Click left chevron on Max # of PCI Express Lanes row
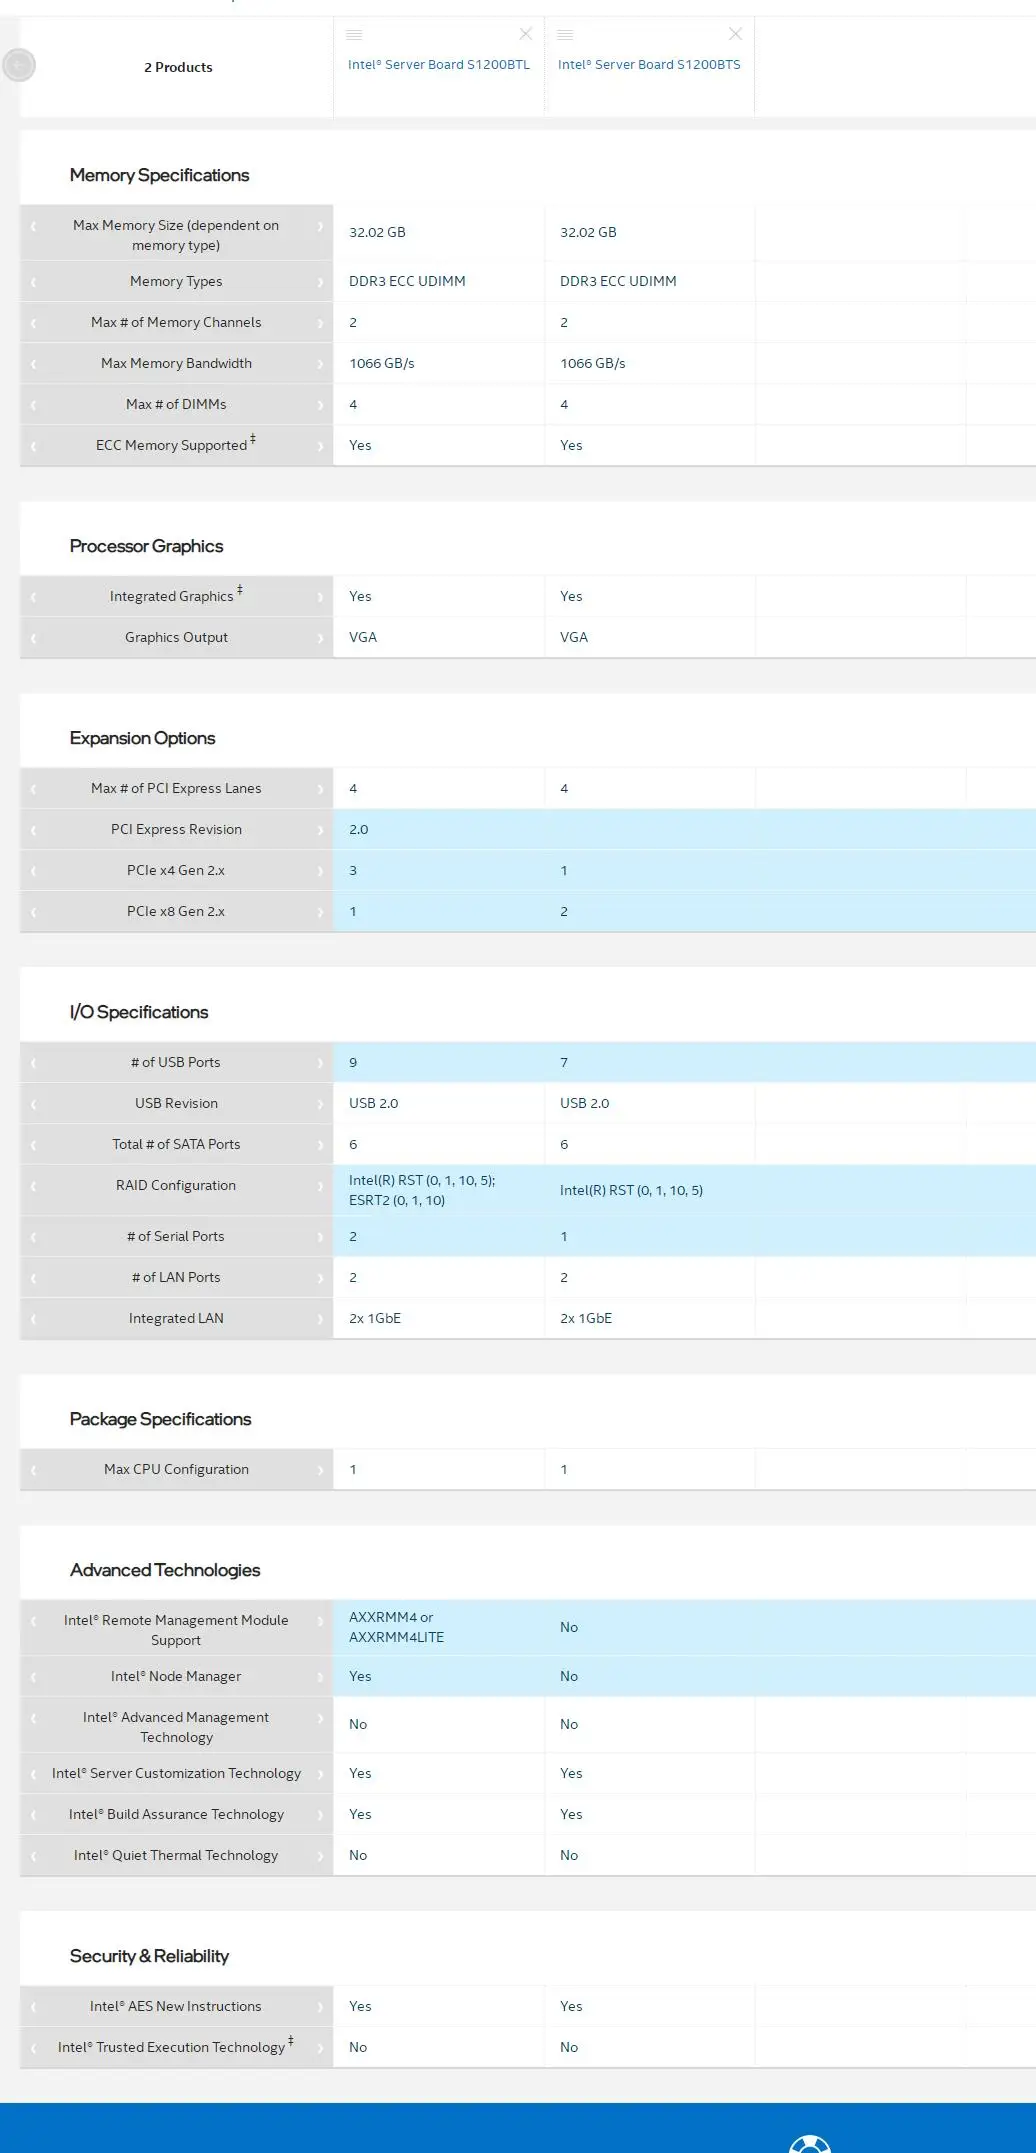 33,789
